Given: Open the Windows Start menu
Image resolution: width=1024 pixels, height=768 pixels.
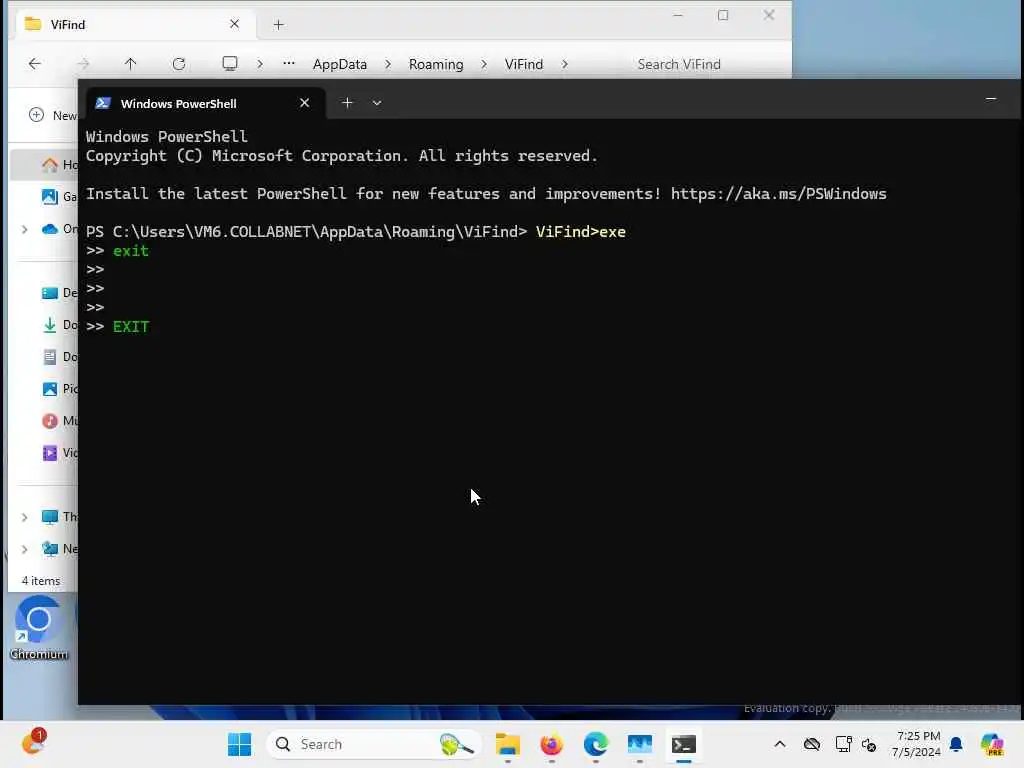Looking at the screenshot, I should click(x=239, y=744).
